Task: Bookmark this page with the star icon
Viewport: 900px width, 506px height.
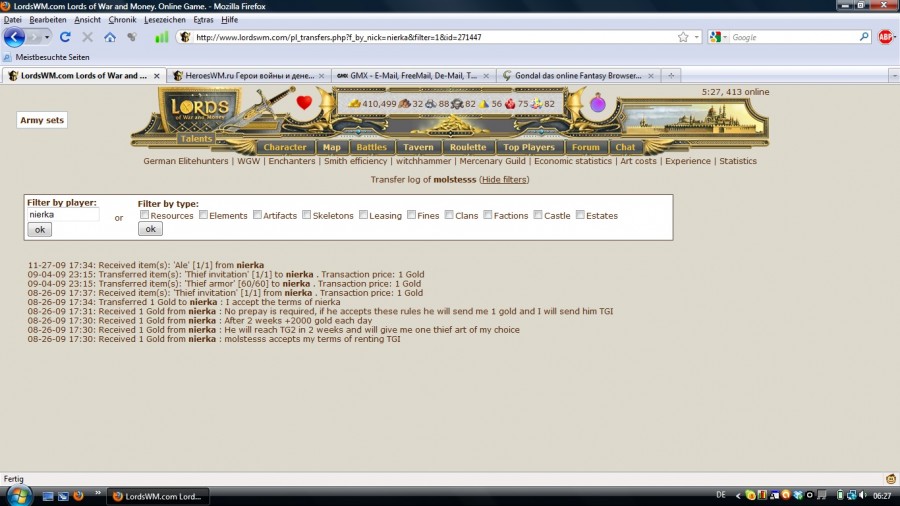Action: [682, 37]
